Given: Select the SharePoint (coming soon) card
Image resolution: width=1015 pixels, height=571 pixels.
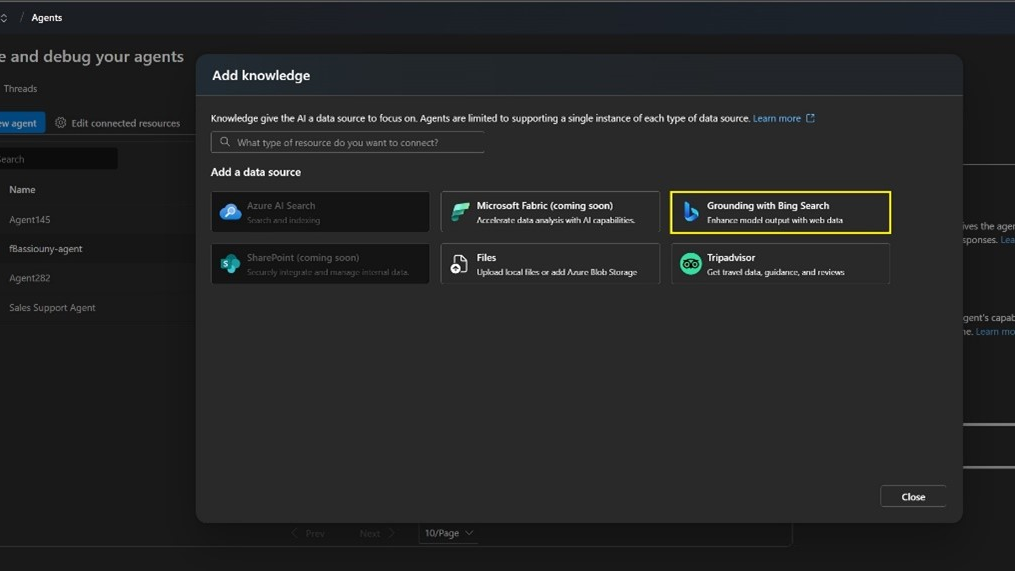Looking at the screenshot, I should coord(320,263).
